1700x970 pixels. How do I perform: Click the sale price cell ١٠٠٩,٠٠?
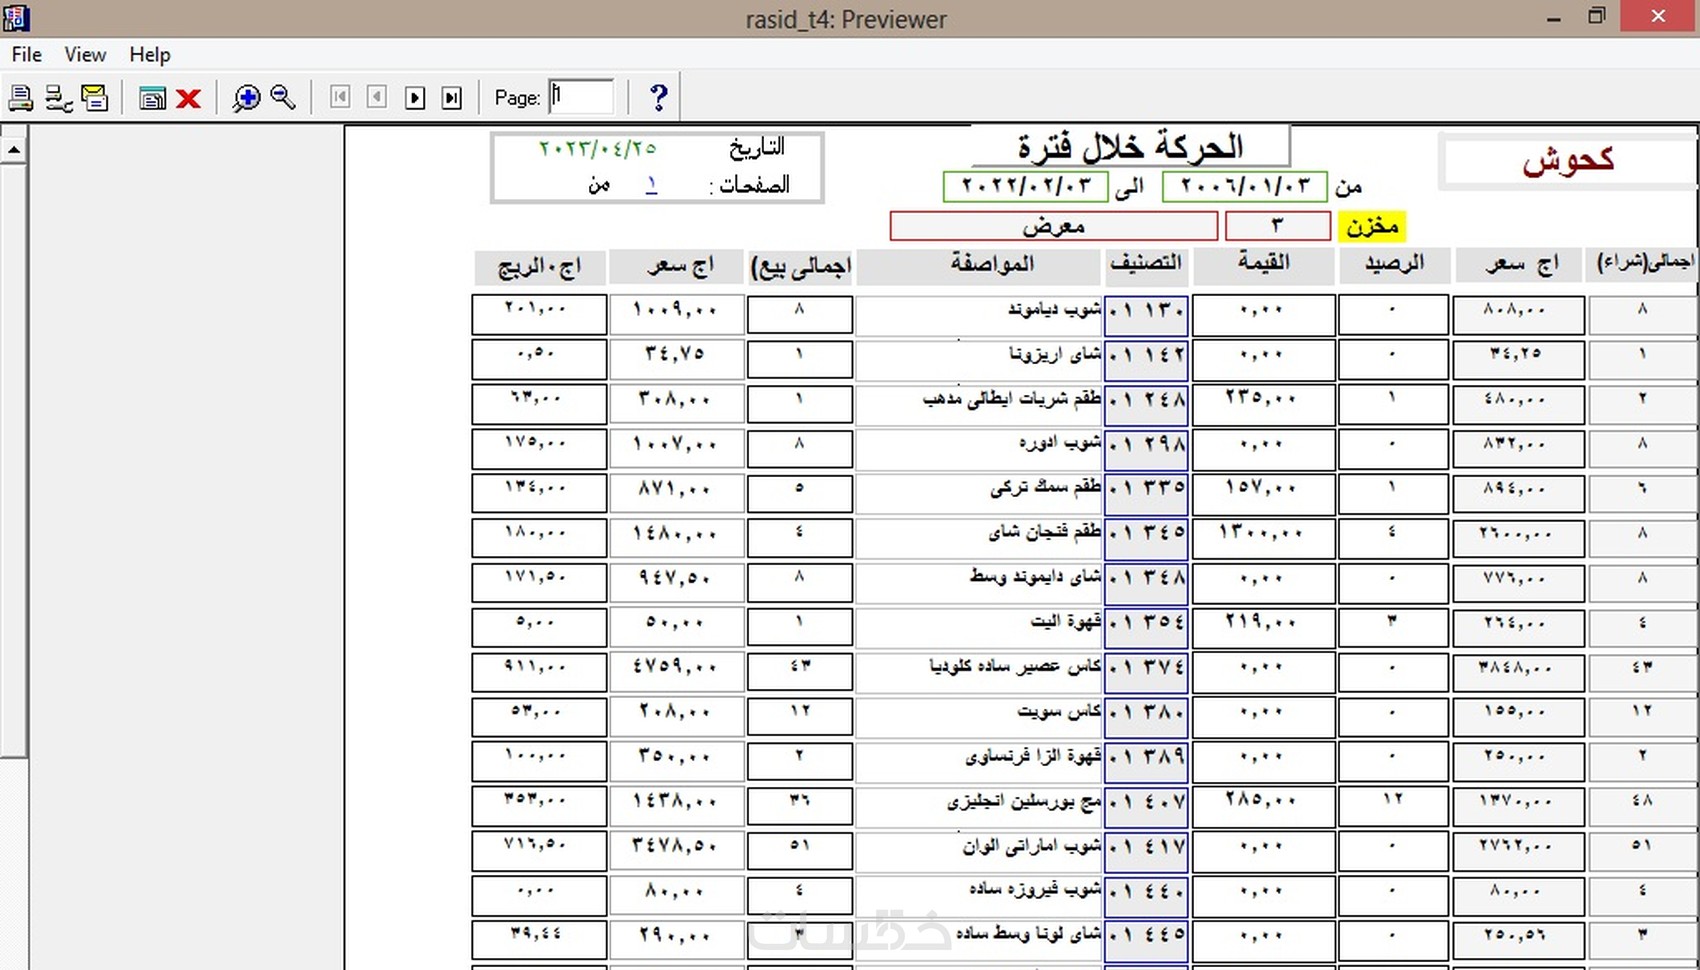(x=676, y=314)
